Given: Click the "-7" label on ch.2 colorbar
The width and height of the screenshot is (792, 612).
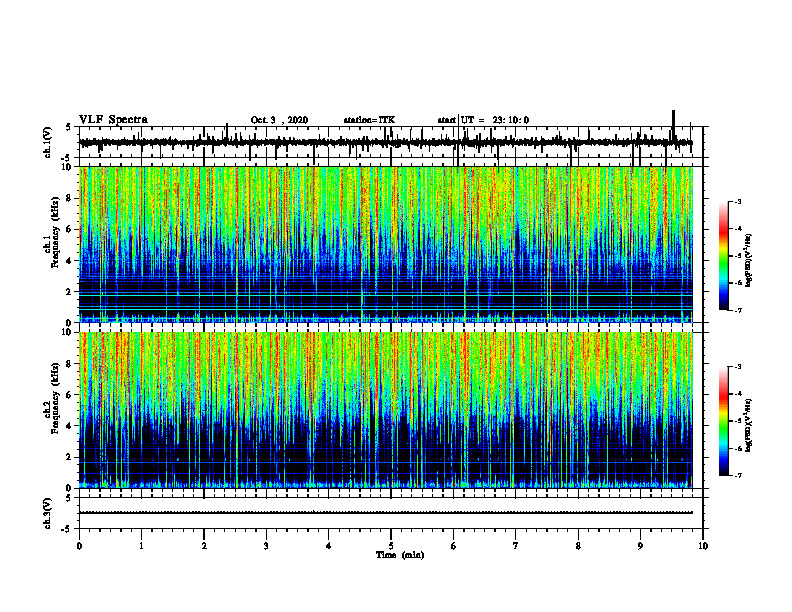Looking at the screenshot, I should (x=738, y=475).
